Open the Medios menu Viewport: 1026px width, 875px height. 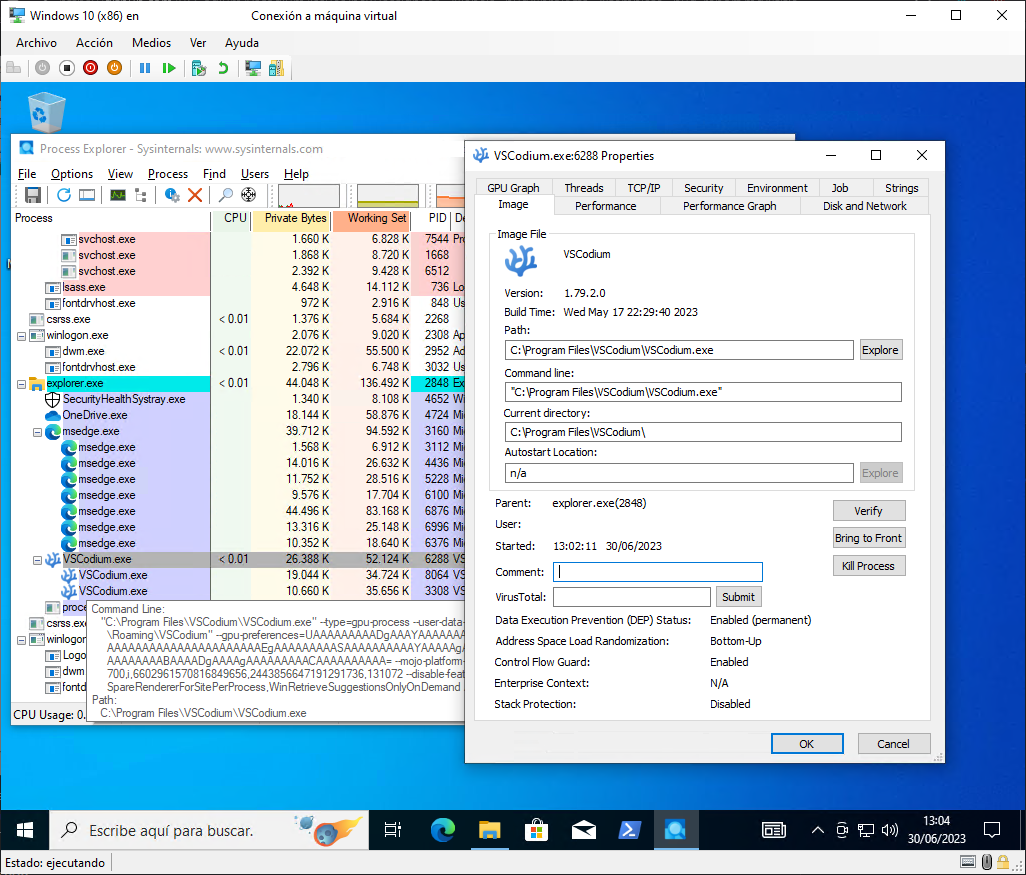click(151, 43)
